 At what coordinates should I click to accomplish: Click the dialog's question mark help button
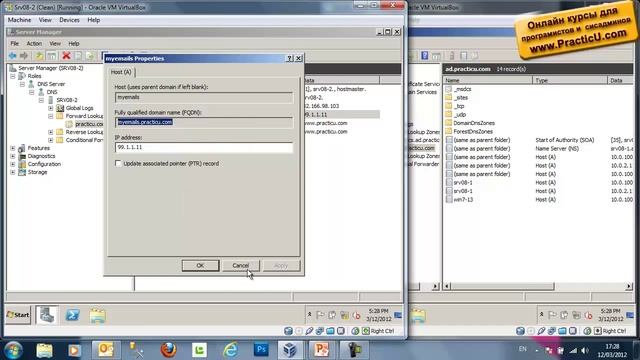[289, 58]
